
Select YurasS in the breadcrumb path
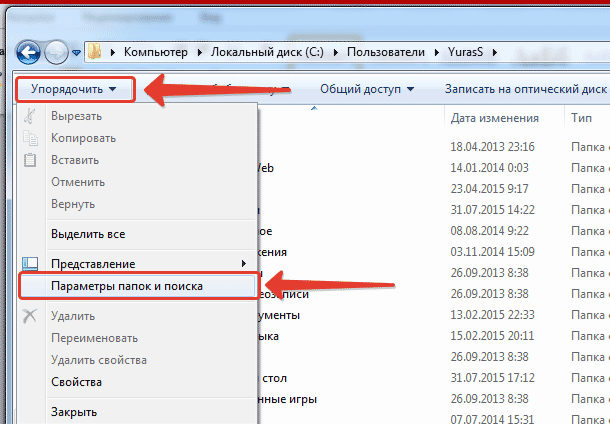point(465,52)
